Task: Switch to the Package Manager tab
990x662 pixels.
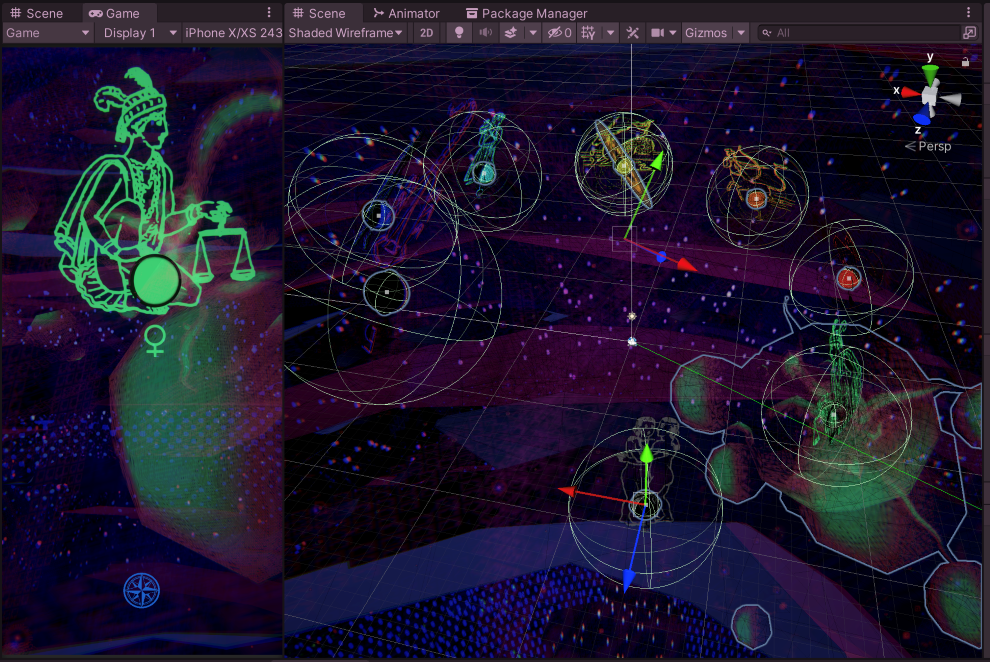Action: 526,13
